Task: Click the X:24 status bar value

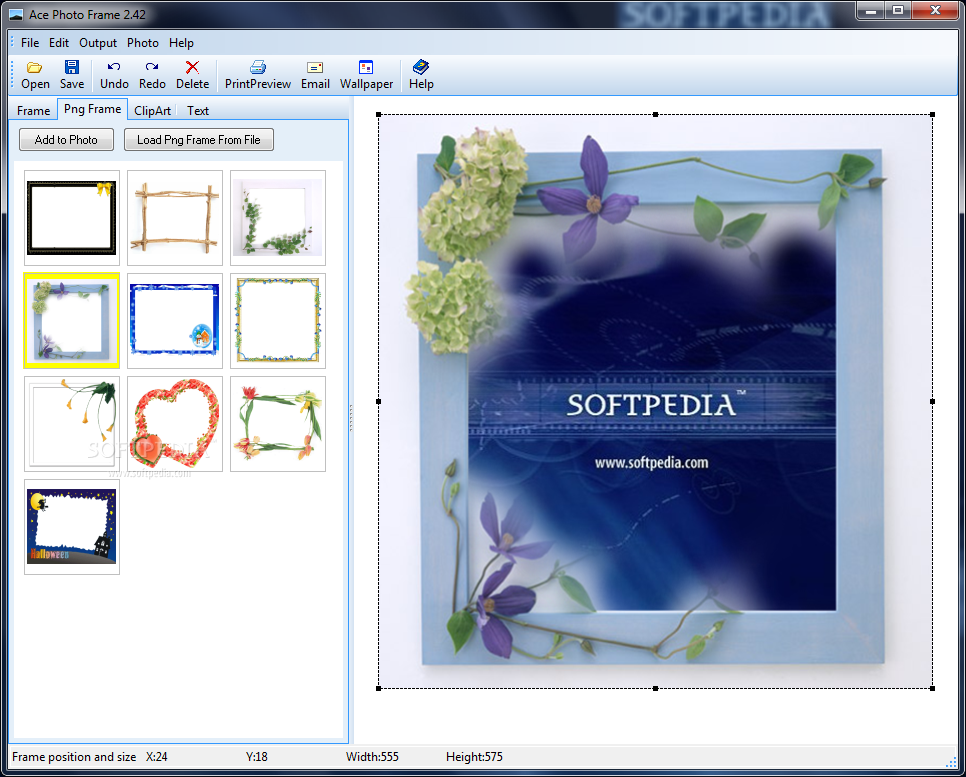Action: (156, 757)
